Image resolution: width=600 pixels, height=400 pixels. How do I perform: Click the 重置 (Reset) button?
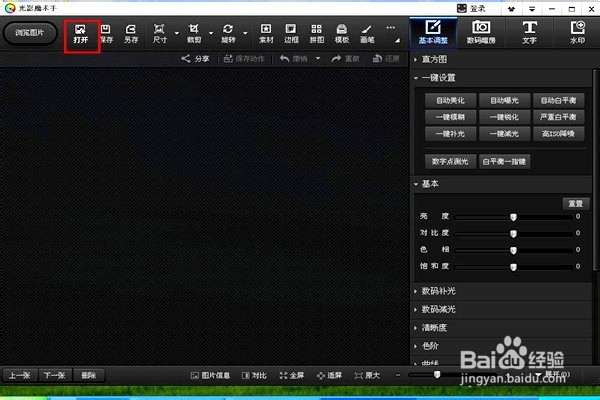(576, 204)
